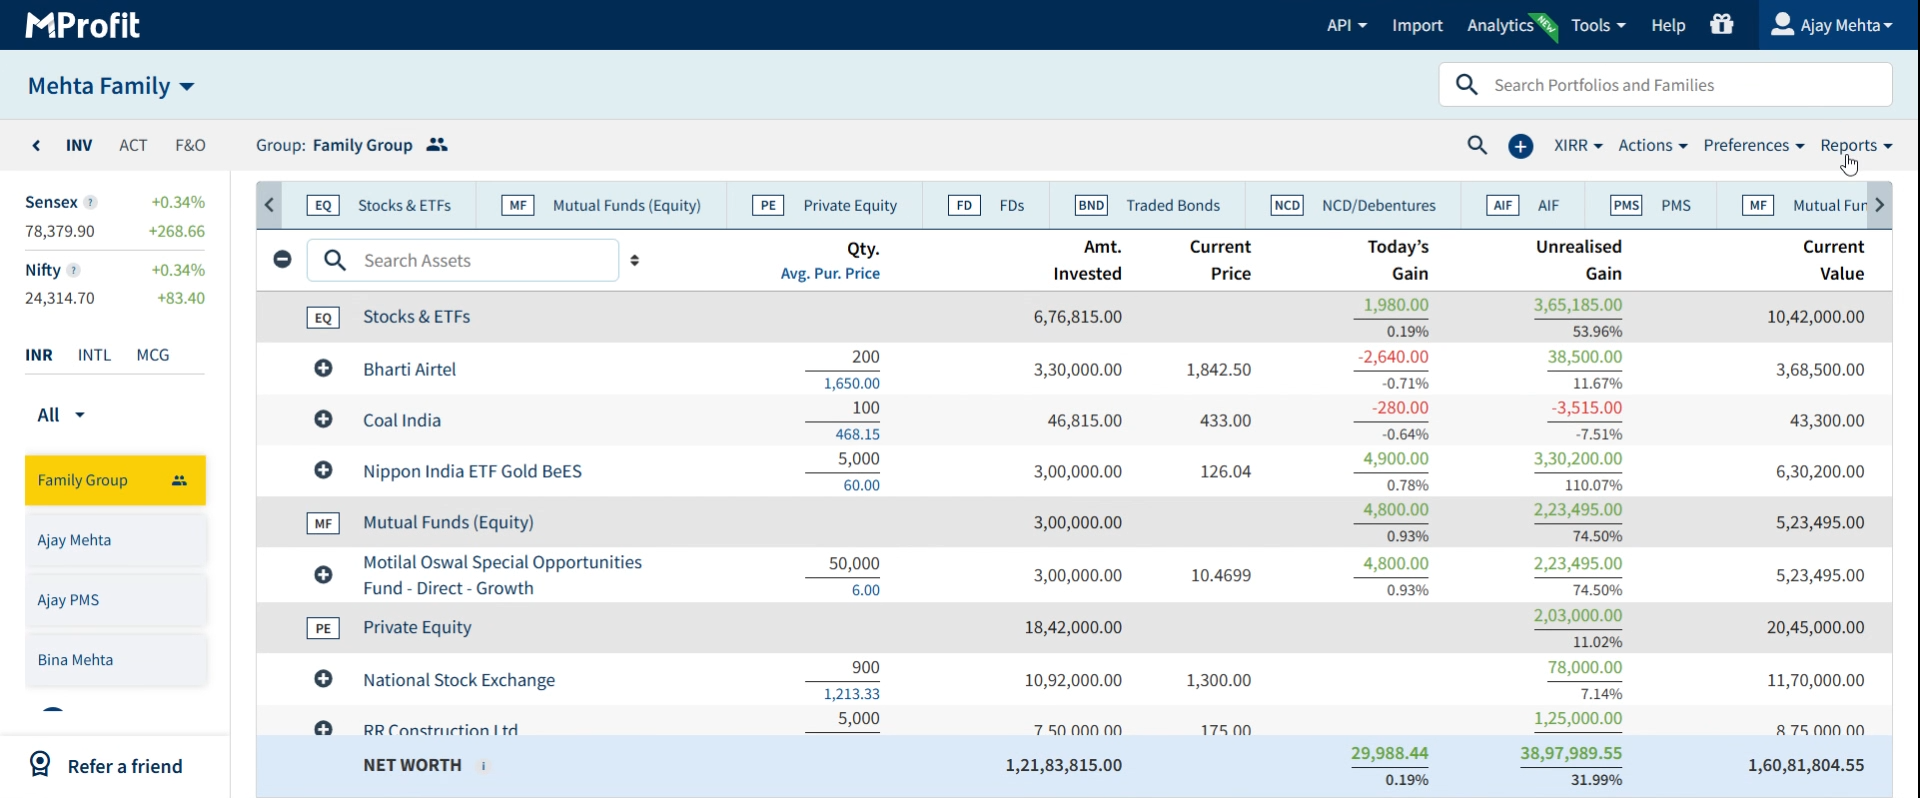Click the blue plus add icon
The width and height of the screenshot is (1920, 798).
tap(1520, 146)
